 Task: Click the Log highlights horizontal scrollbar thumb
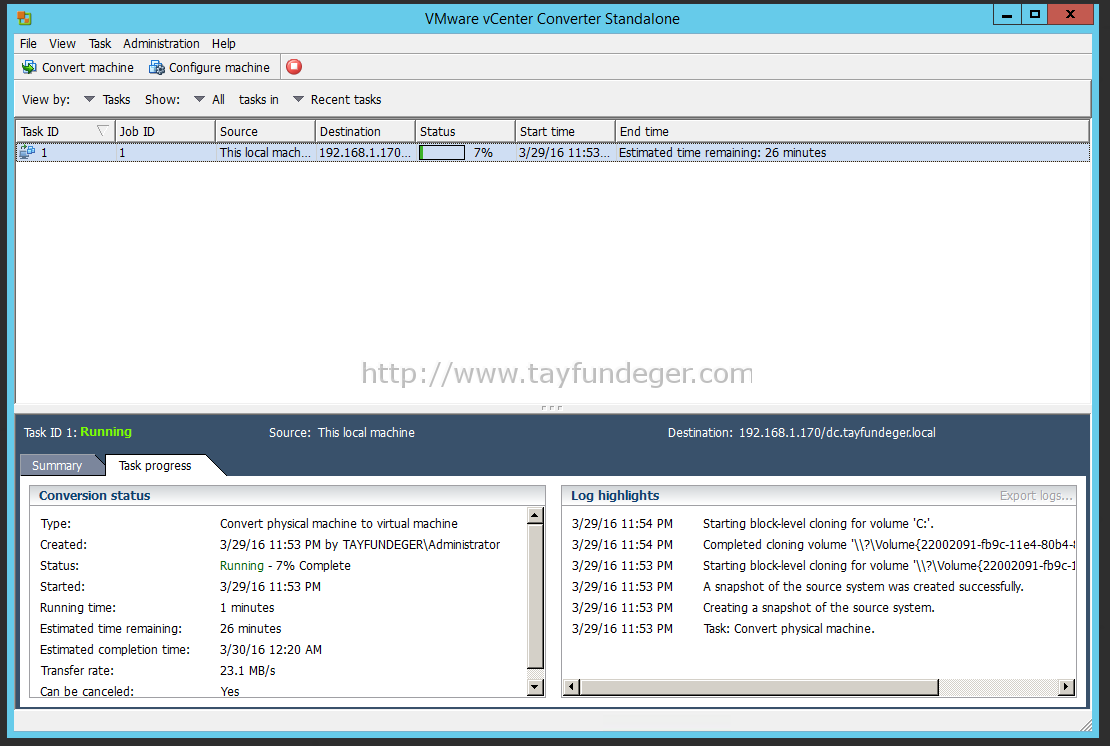(x=759, y=687)
